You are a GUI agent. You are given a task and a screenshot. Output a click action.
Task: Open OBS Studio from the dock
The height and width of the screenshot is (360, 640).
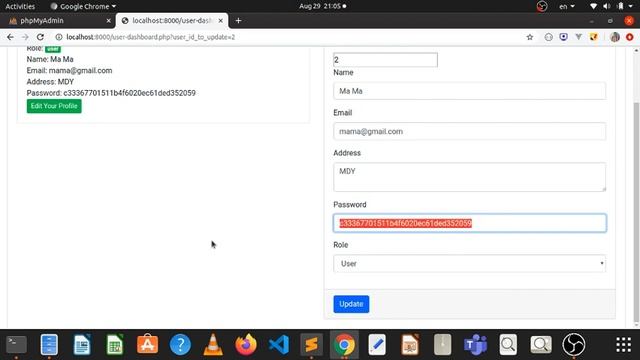tap(574, 345)
